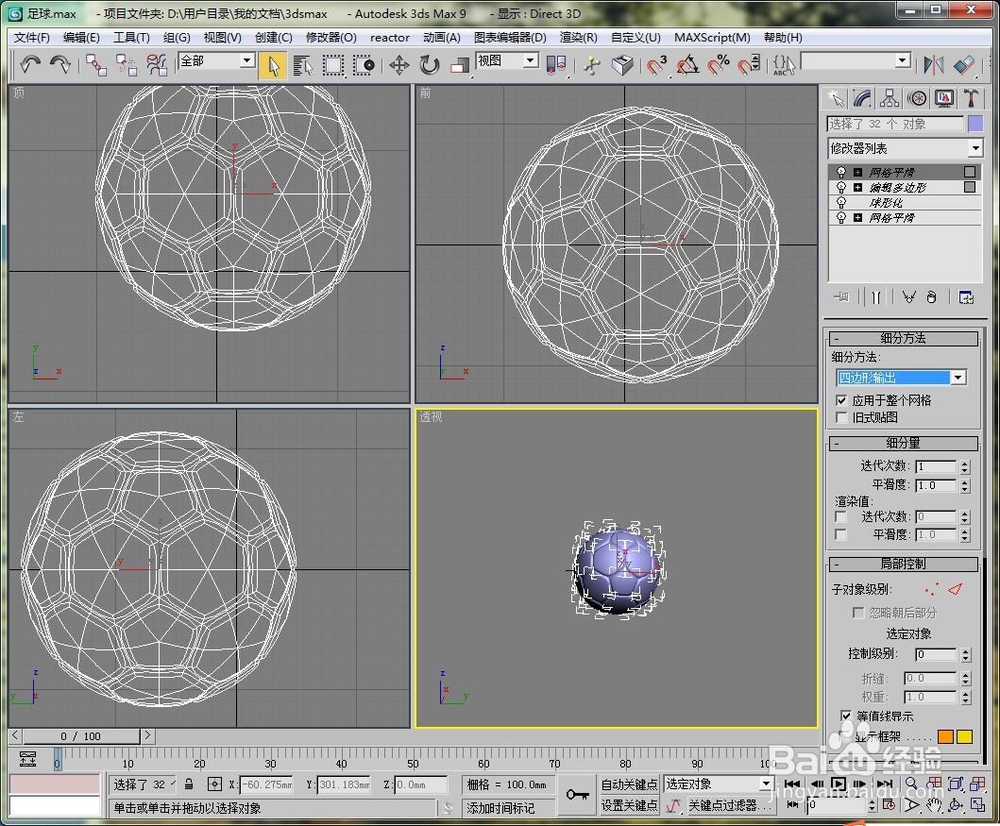Enable render 迭代次数 checkbox
This screenshot has width=1000, height=826.
[841, 517]
